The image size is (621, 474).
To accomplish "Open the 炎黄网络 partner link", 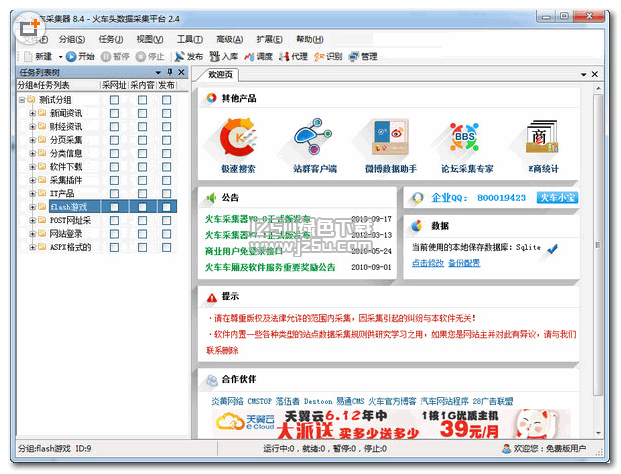I will click(x=227, y=402).
